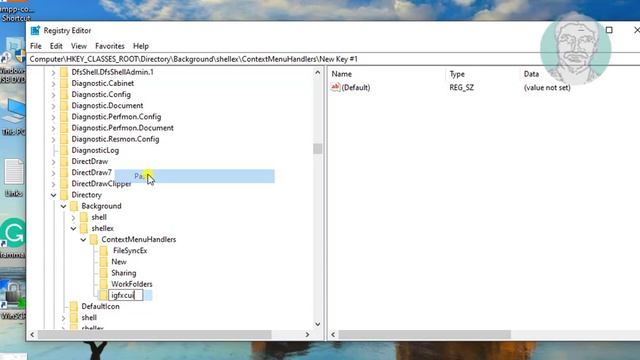Expand the Diagnostic.Document key
The width and height of the screenshot is (640, 360).
click(53, 106)
